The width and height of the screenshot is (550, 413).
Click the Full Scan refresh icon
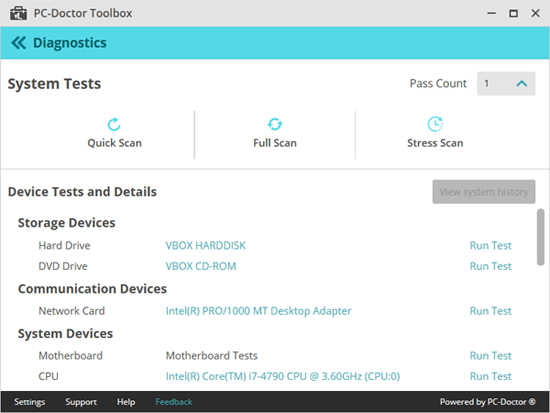click(x=275, y=124)
